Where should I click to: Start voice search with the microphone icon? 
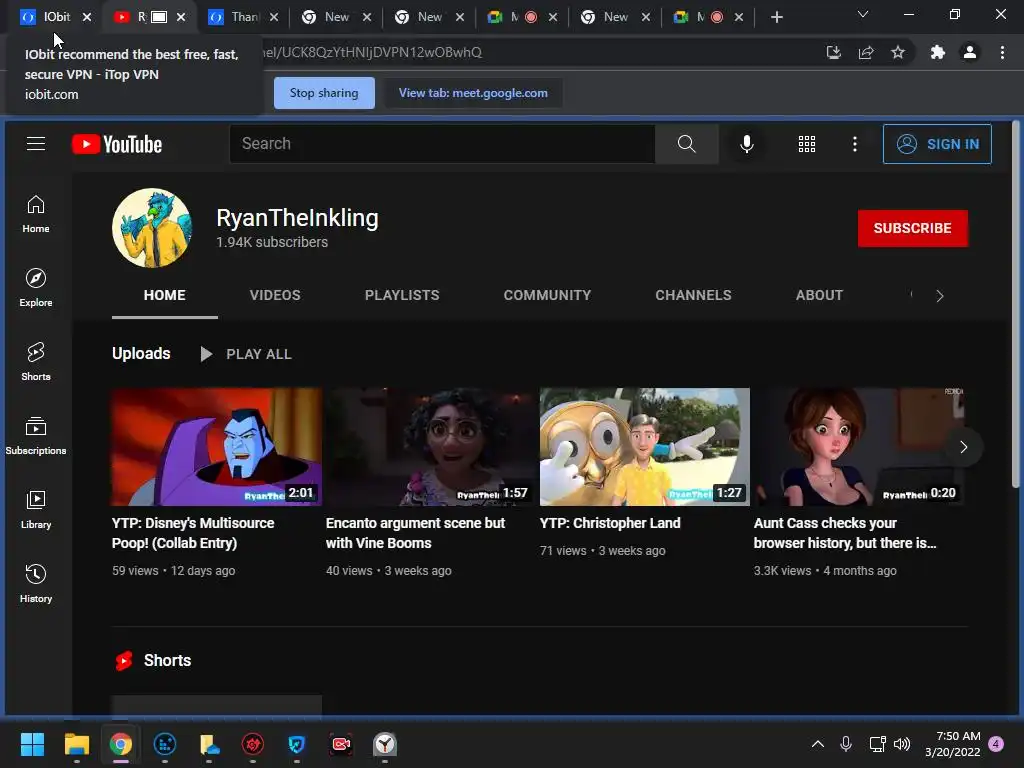tap(746, 144)
